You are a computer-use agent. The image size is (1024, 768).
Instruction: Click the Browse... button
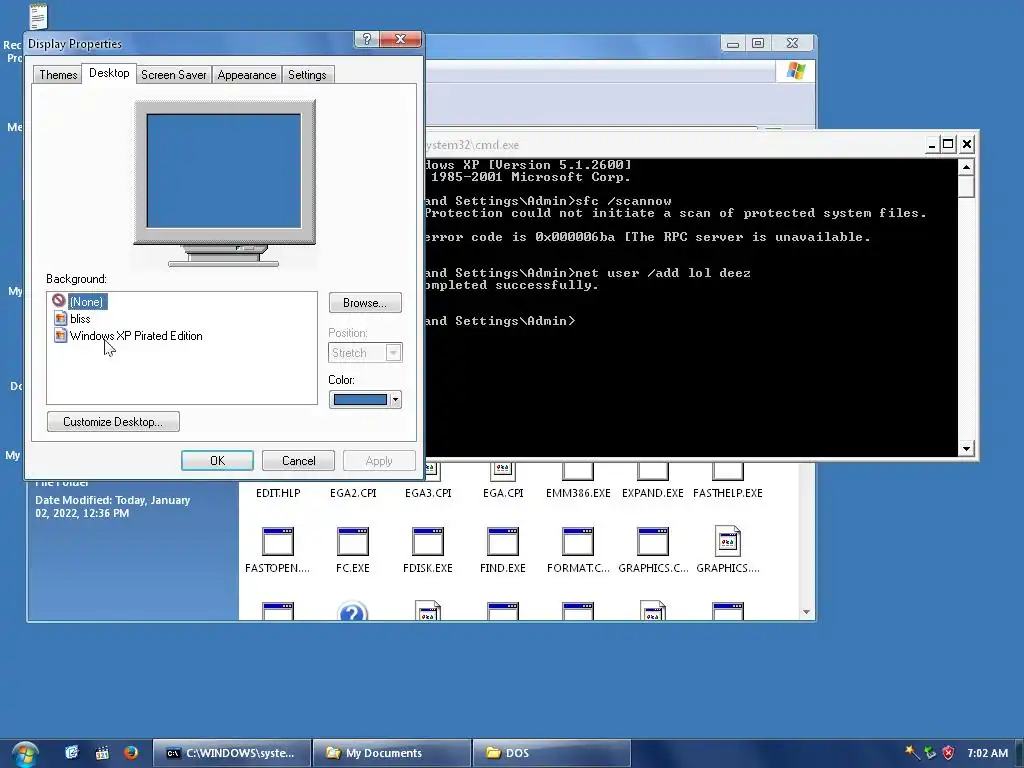(x=365, y=303)
